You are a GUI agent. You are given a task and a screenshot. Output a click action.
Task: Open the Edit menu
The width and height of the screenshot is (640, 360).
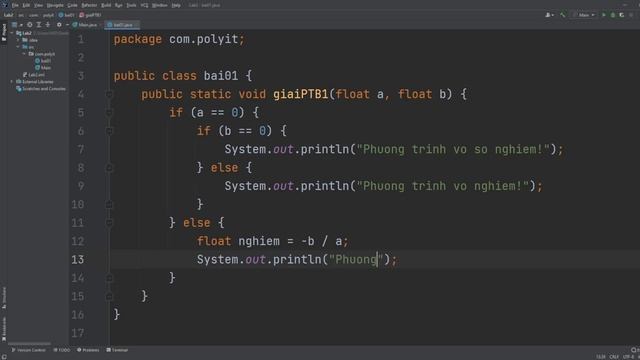(26, 5)
